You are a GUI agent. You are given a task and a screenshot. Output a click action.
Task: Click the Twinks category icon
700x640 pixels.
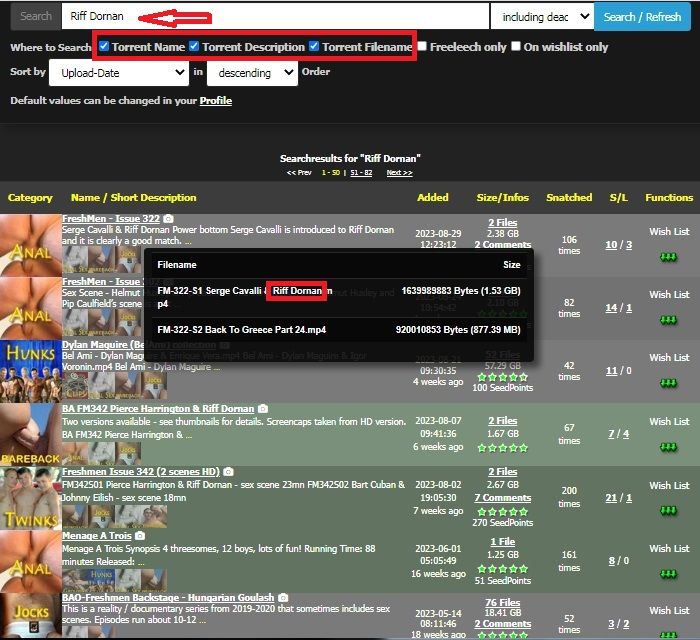(x=30, y=497)
